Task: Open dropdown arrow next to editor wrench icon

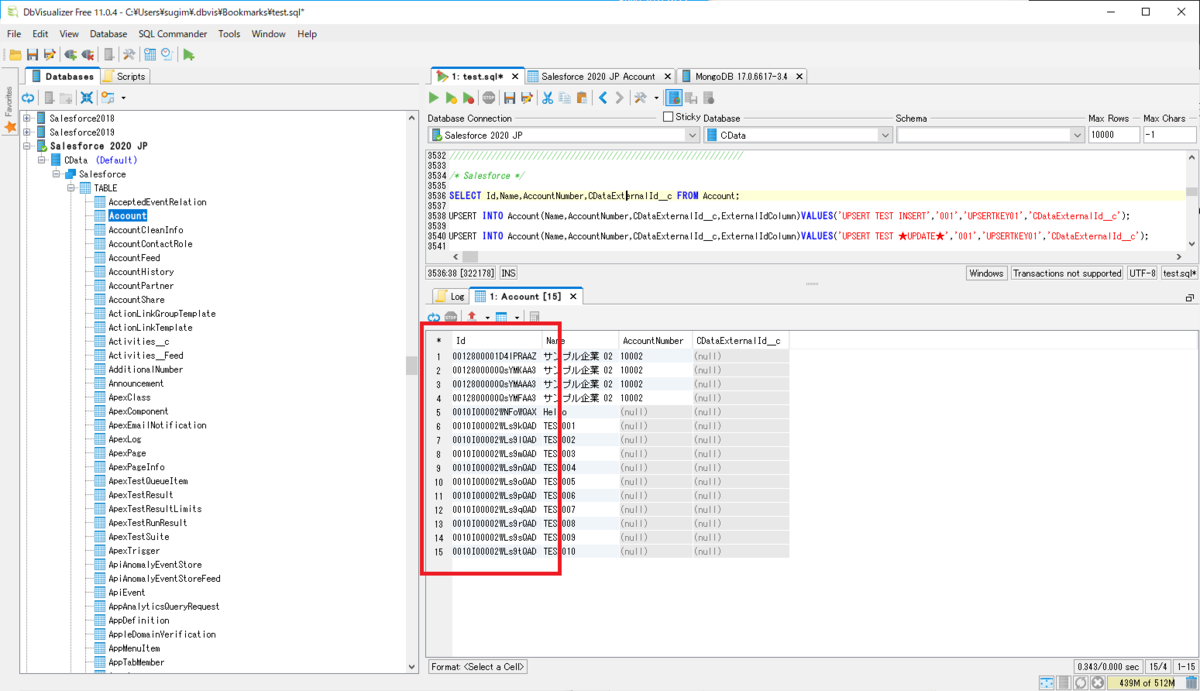Action: tap(656, 98)
